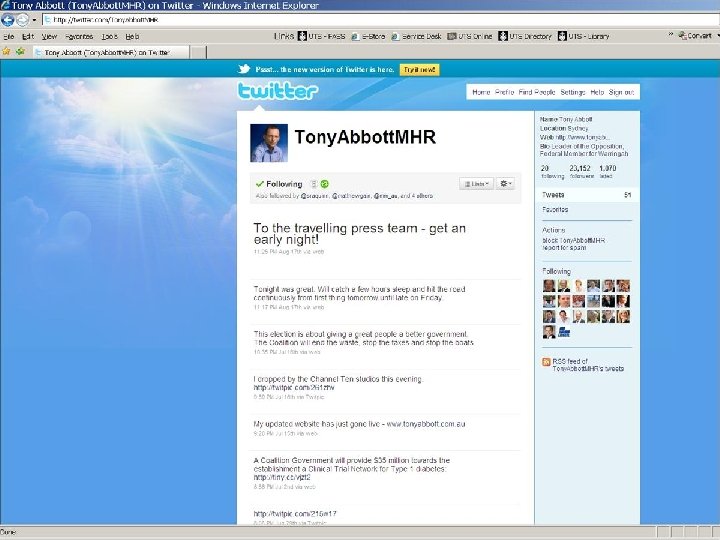Open the www.tonyabbott.com.au tweet link
This screenshot has height=540, width=720.
426,424
